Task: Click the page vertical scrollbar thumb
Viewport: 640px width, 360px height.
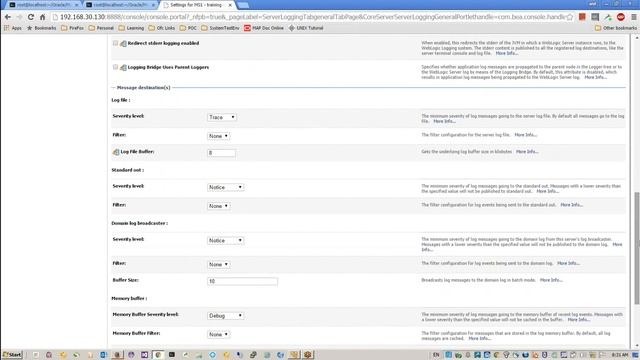Action: point(637,248)
